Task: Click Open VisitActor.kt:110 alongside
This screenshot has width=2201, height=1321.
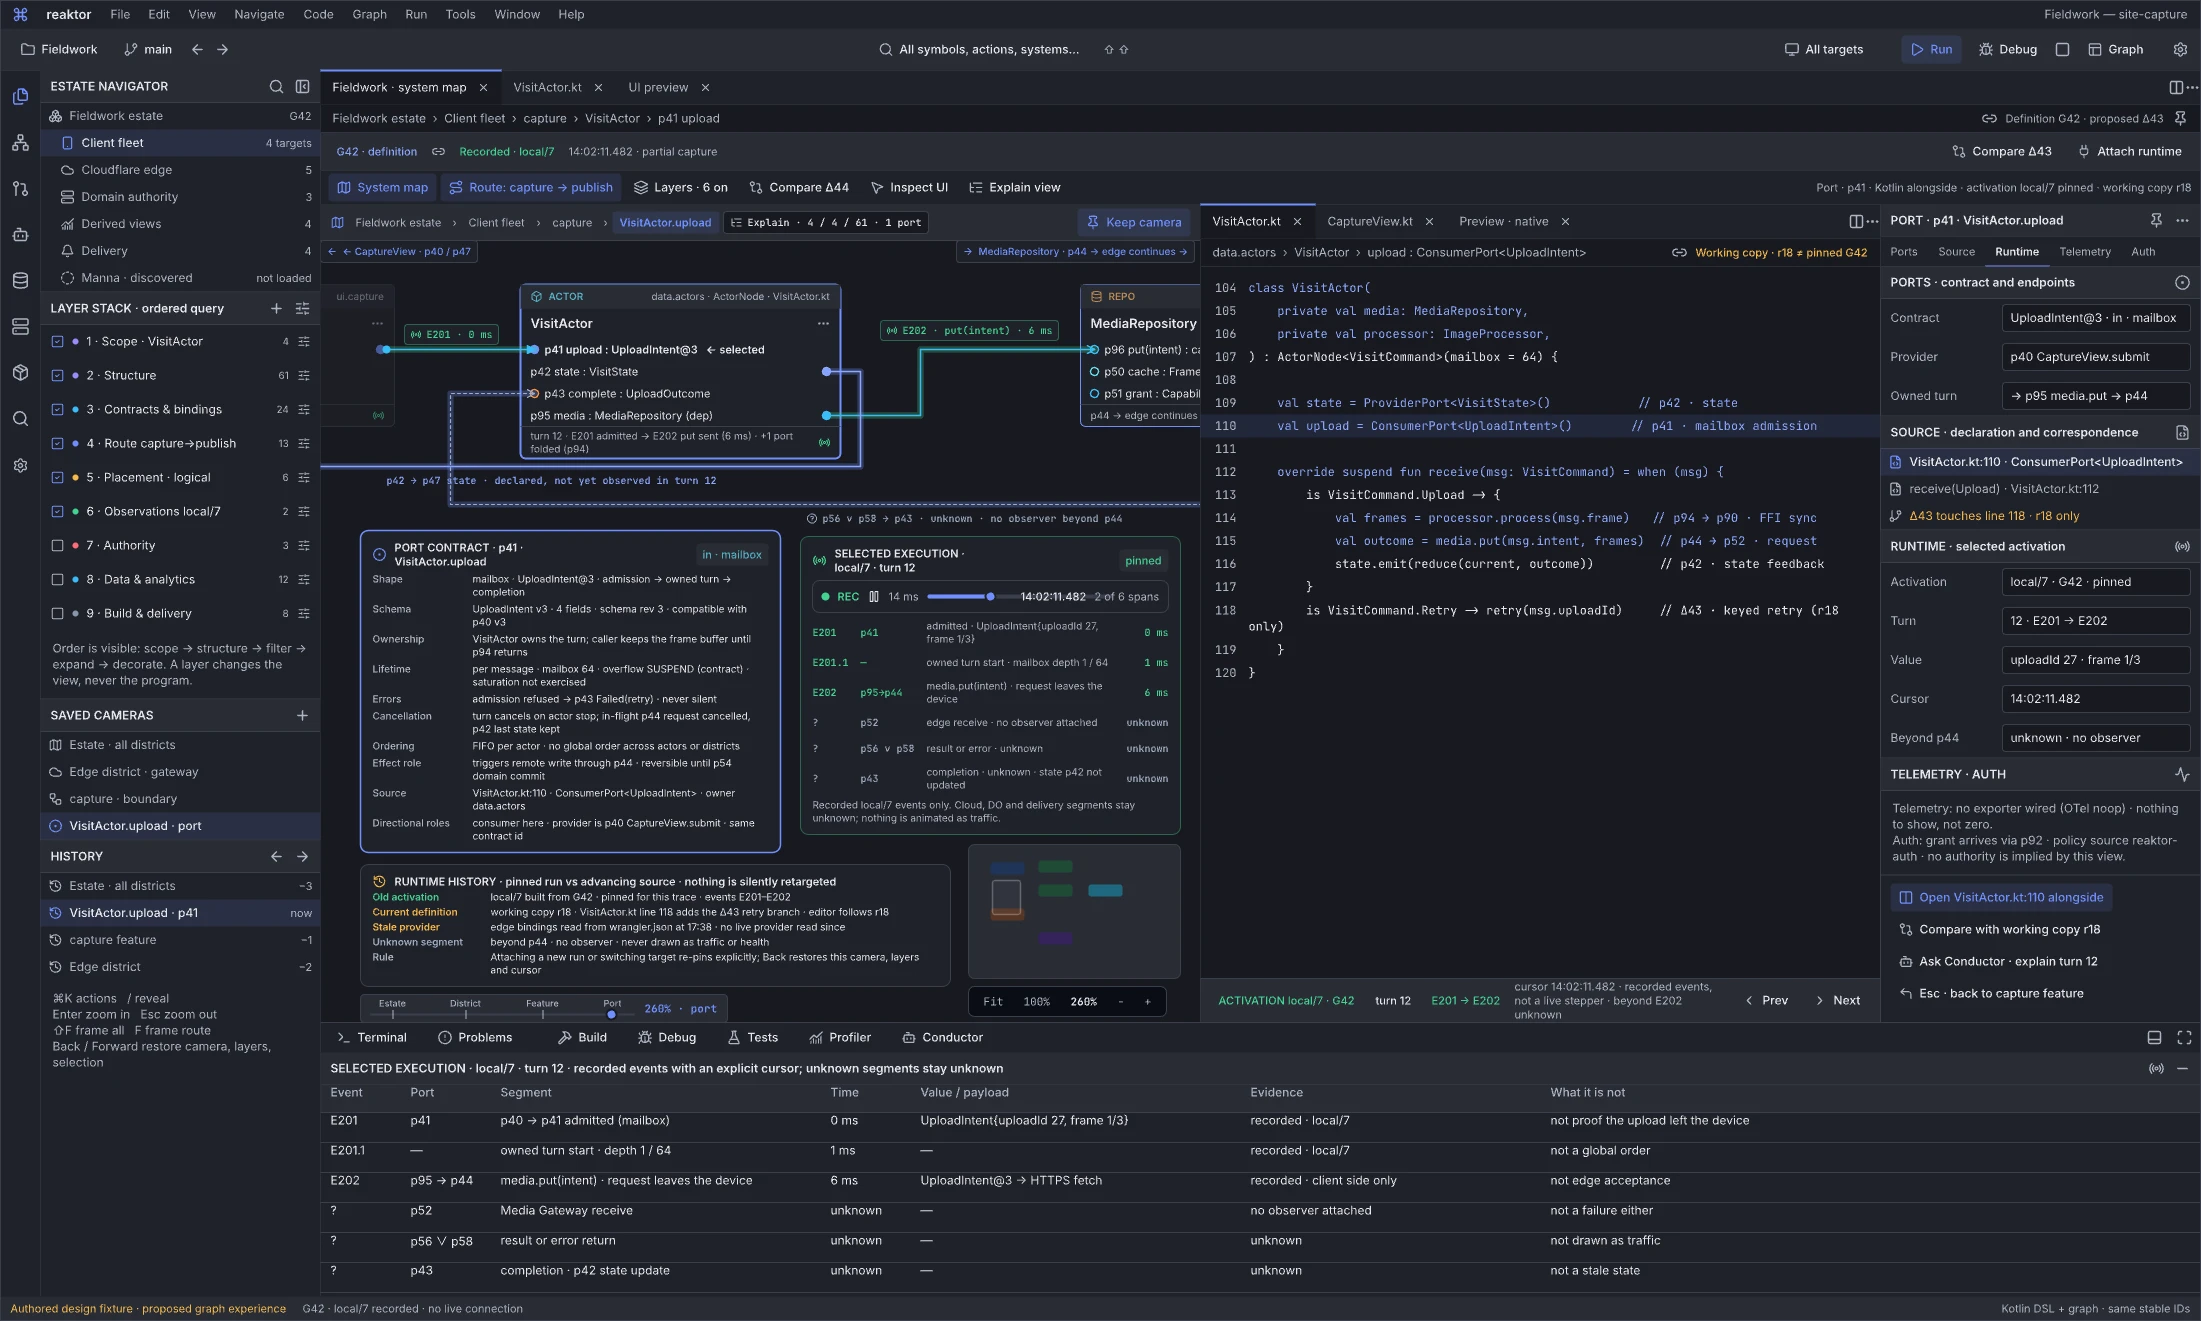Action: point(2000,898)
